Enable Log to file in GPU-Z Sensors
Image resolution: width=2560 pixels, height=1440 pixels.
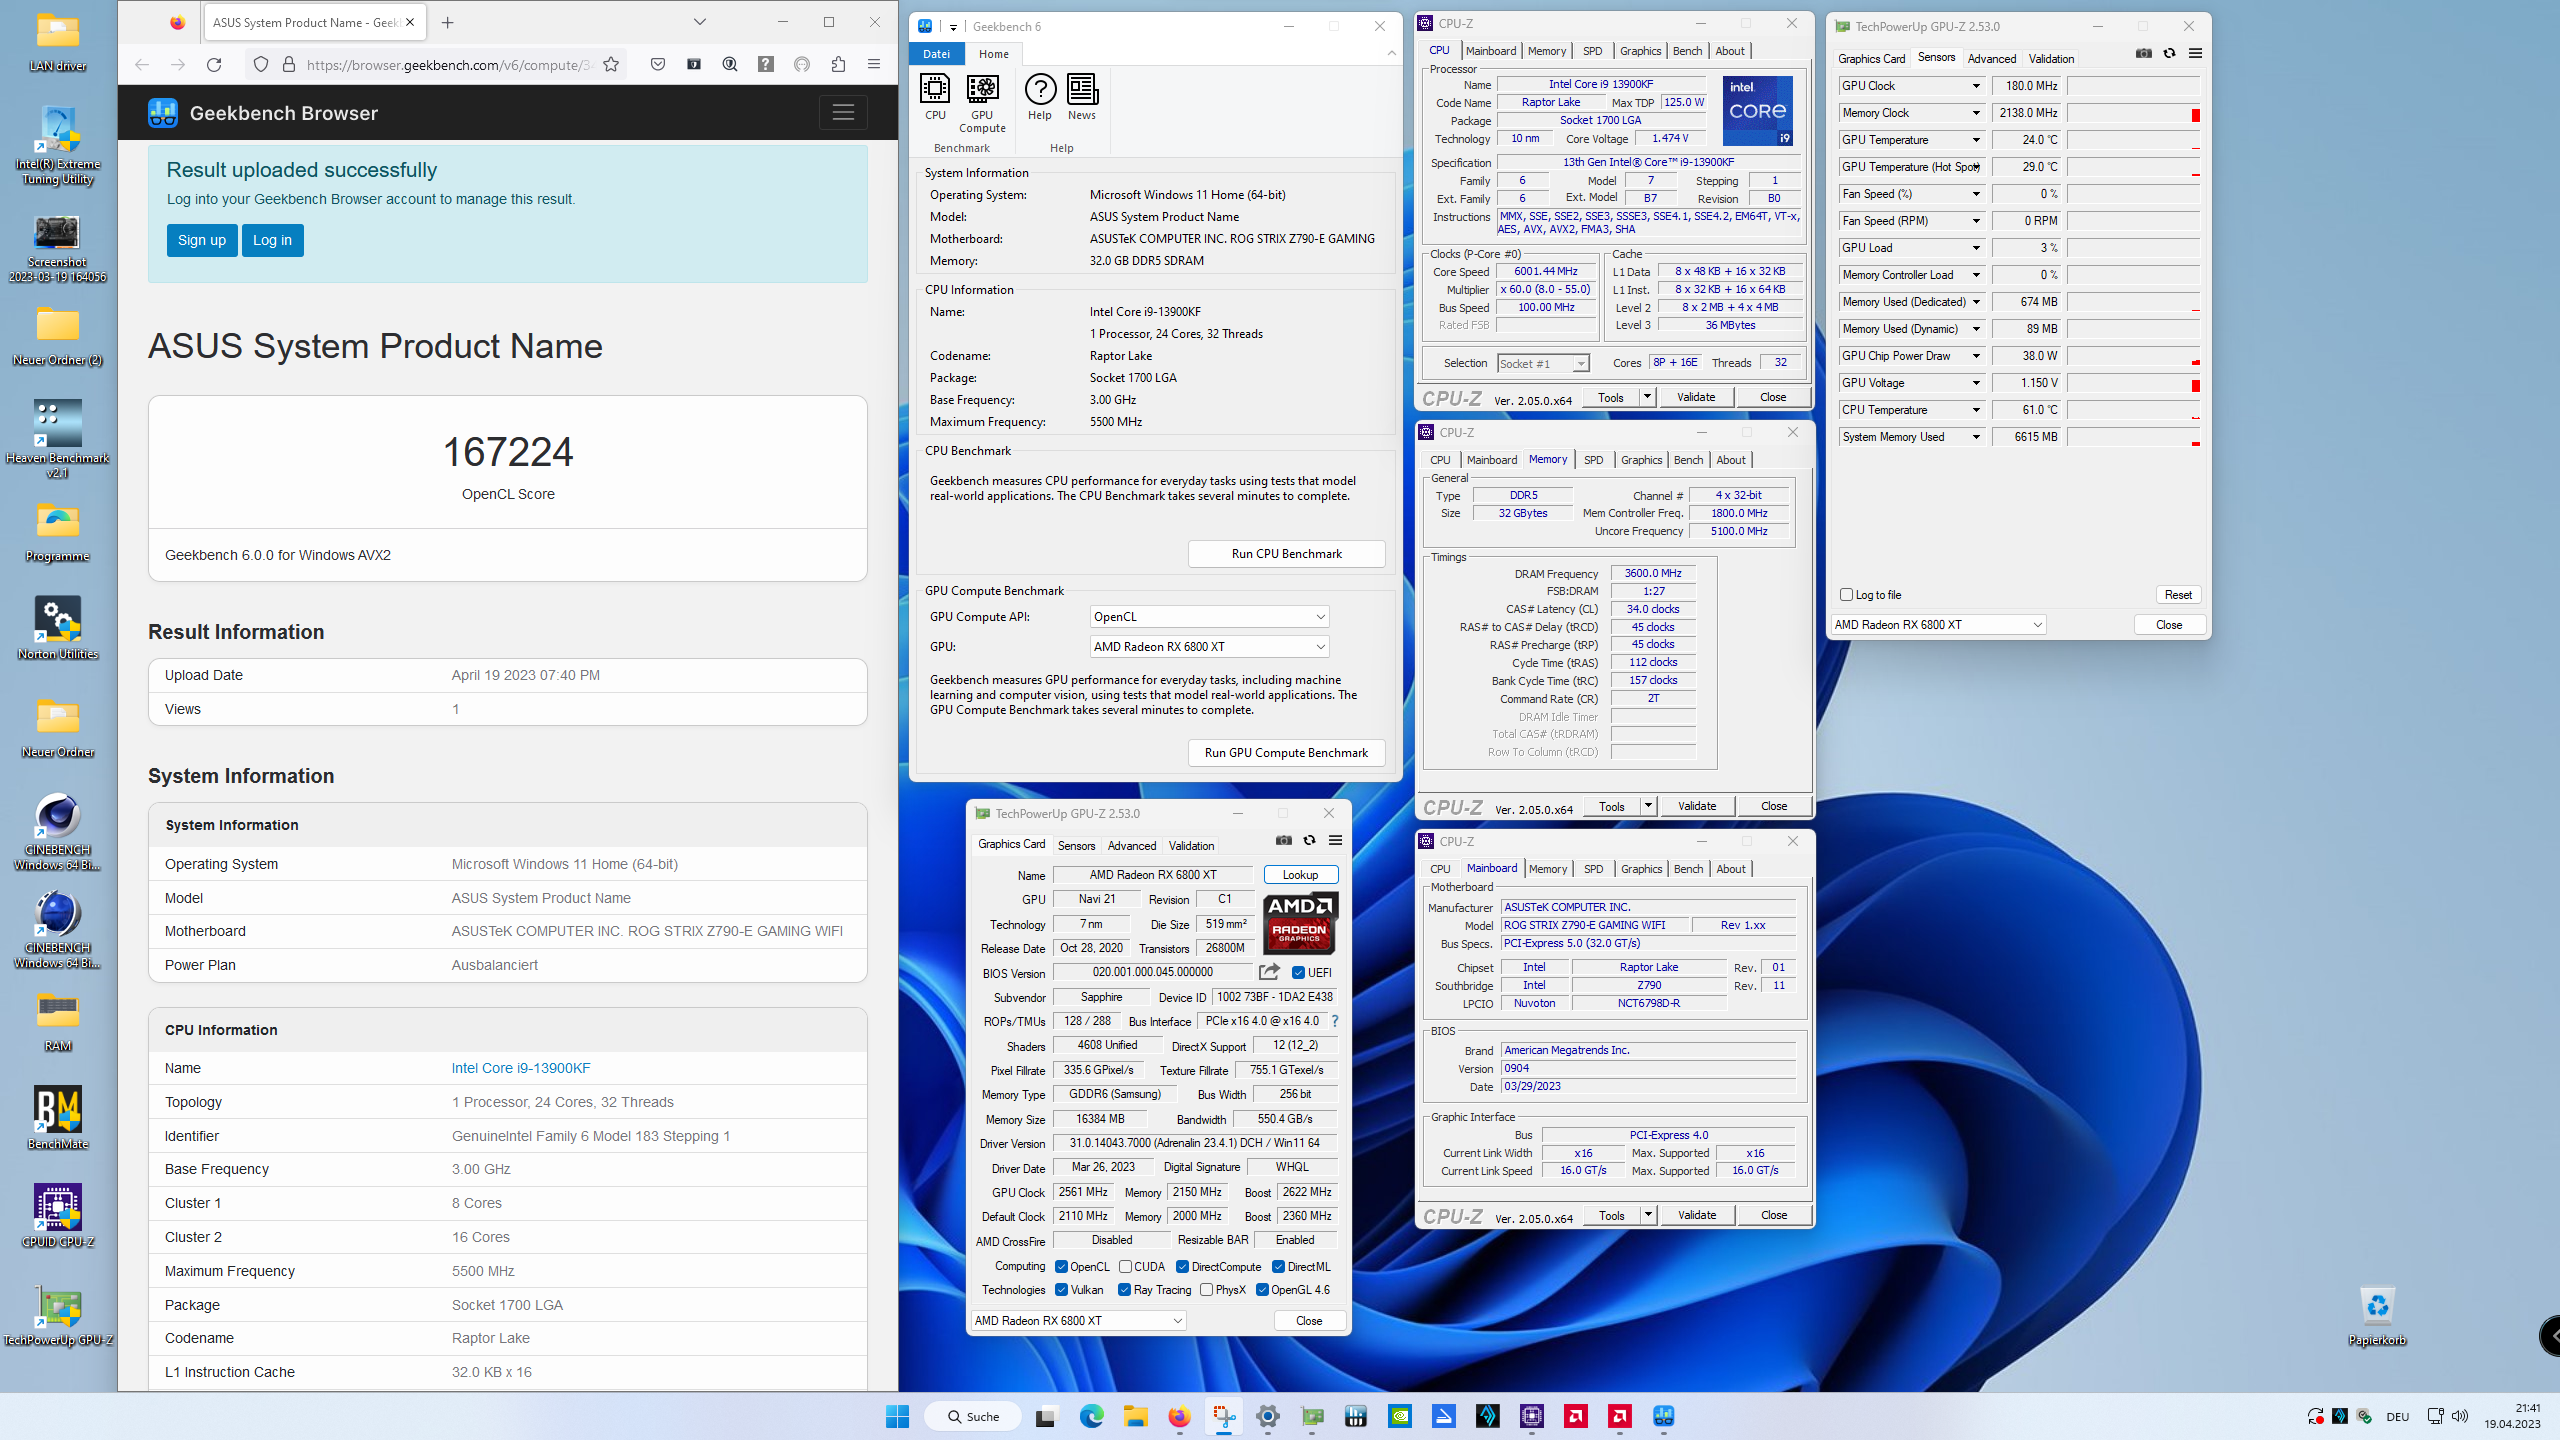[1846, 595]
